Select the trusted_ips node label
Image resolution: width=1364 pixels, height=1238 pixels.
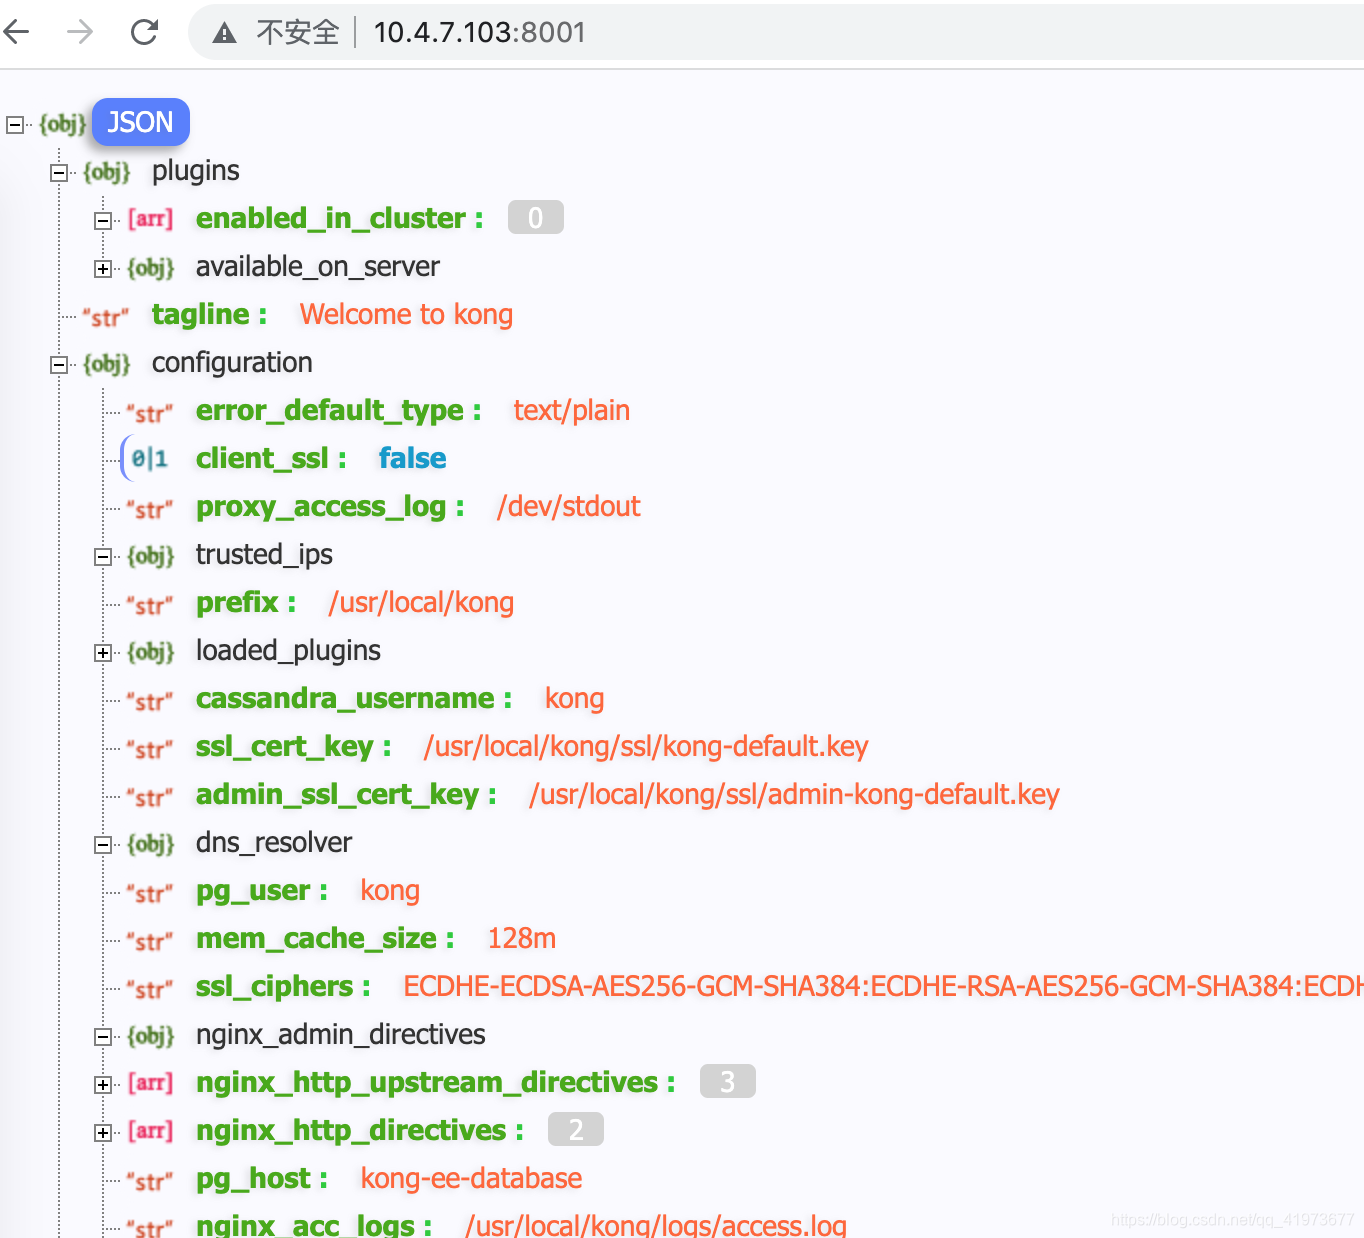(x=264, y=555)
